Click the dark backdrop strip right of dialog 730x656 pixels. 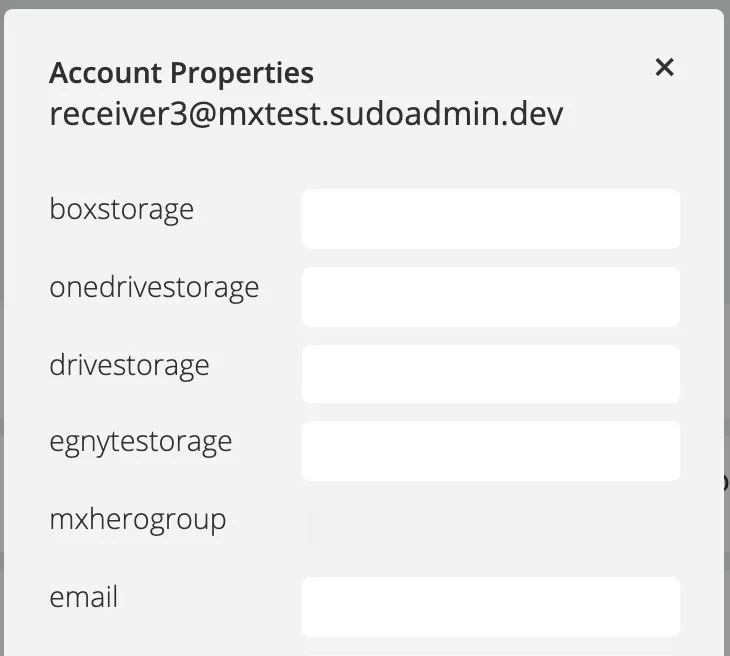(x=727, y=300)
